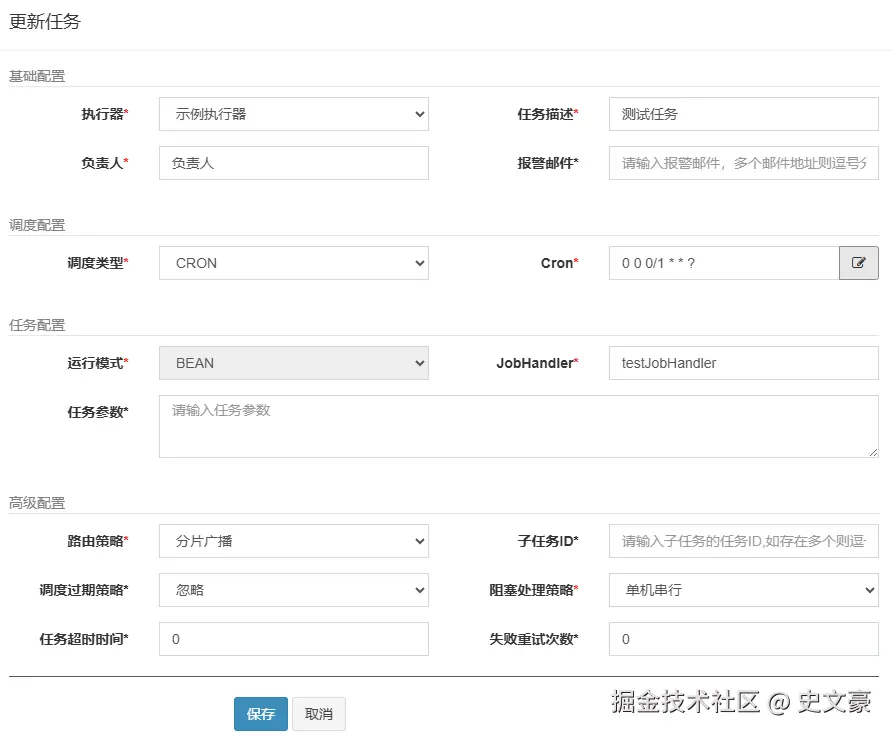Click the 调度过期策略 field label
893x737 pixels.
click(x=84, y=589)
